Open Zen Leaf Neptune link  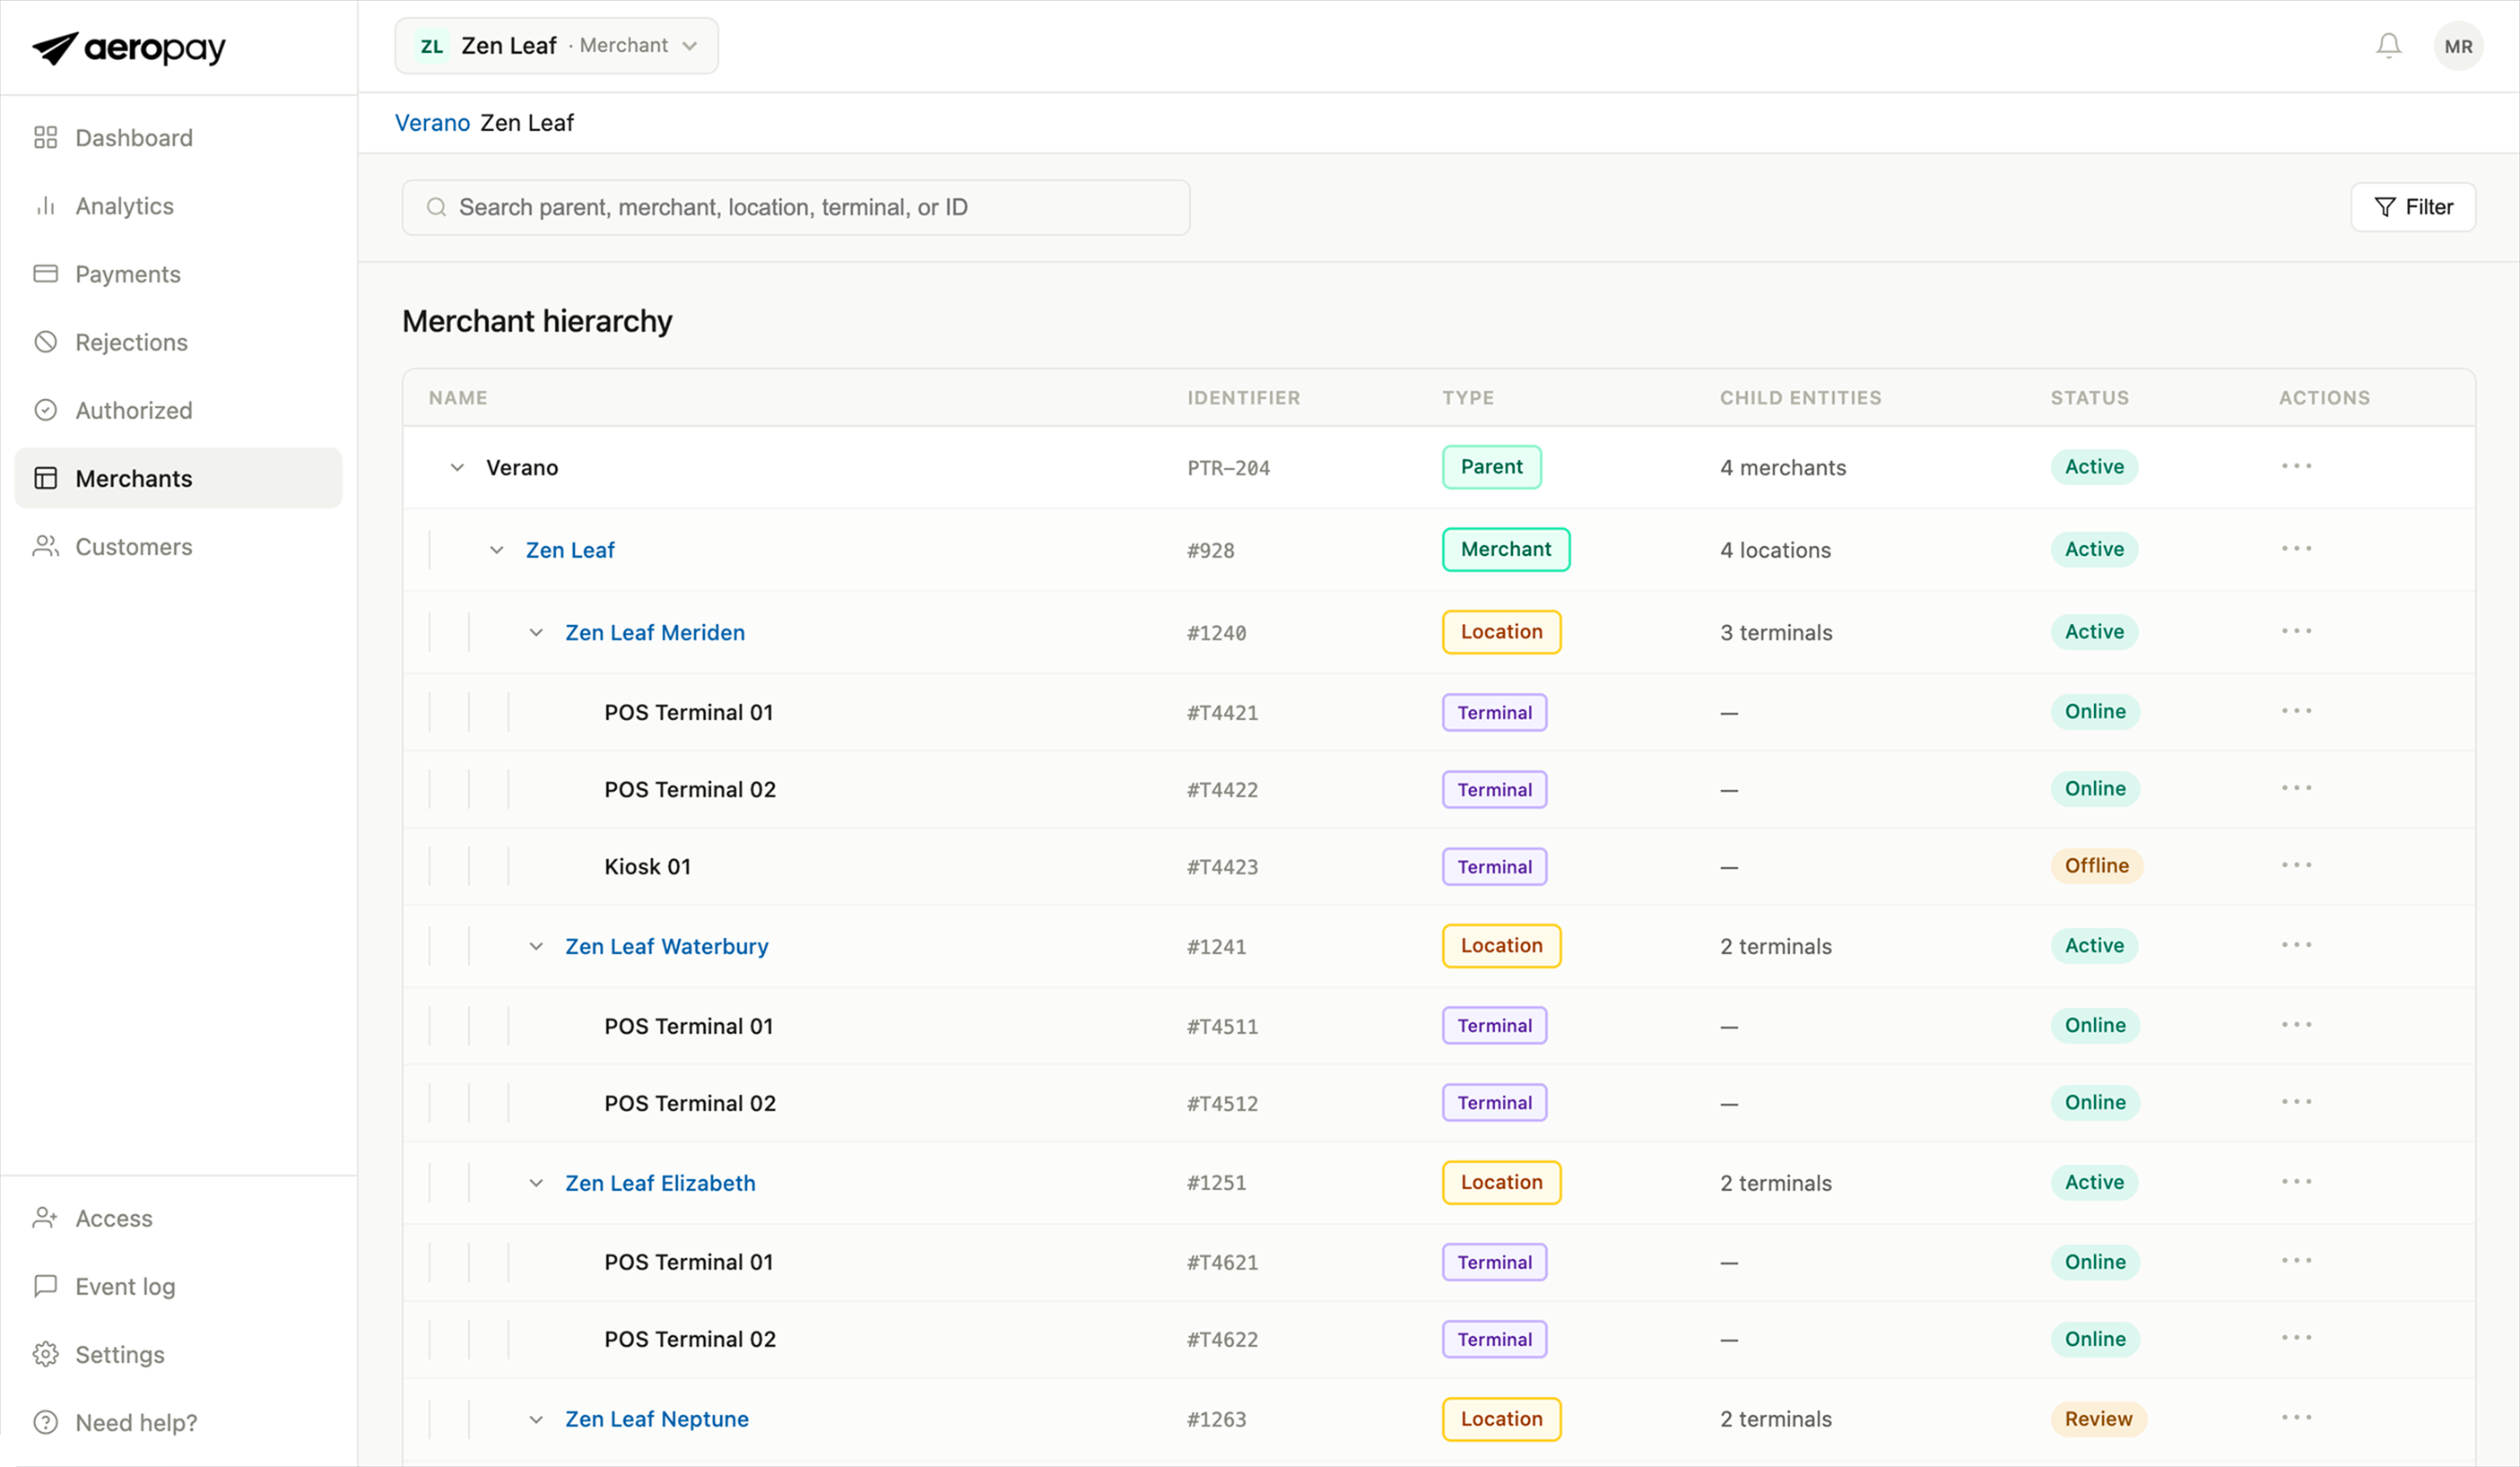(657, 1419)
